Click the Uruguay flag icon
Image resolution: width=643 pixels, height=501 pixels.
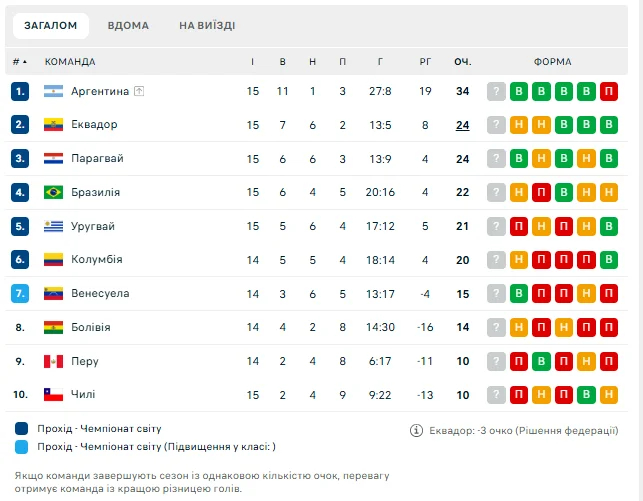[53, 227]
